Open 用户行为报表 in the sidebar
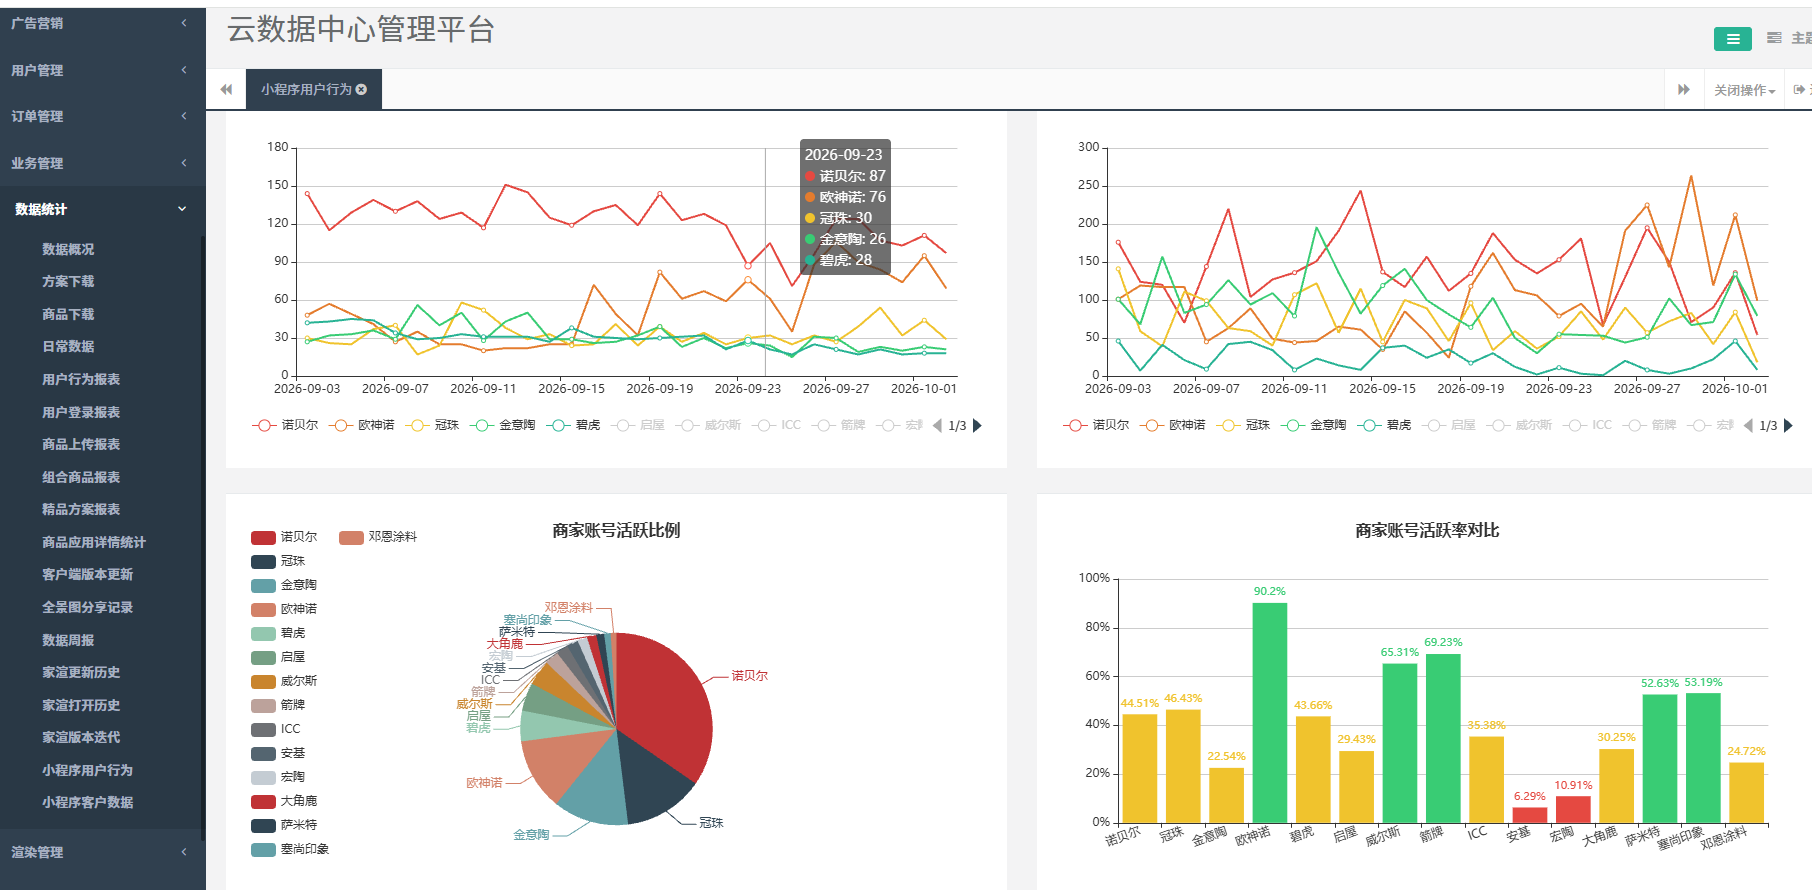The image size is (1812, 890). pyautogui.click(x=81, y=379)
